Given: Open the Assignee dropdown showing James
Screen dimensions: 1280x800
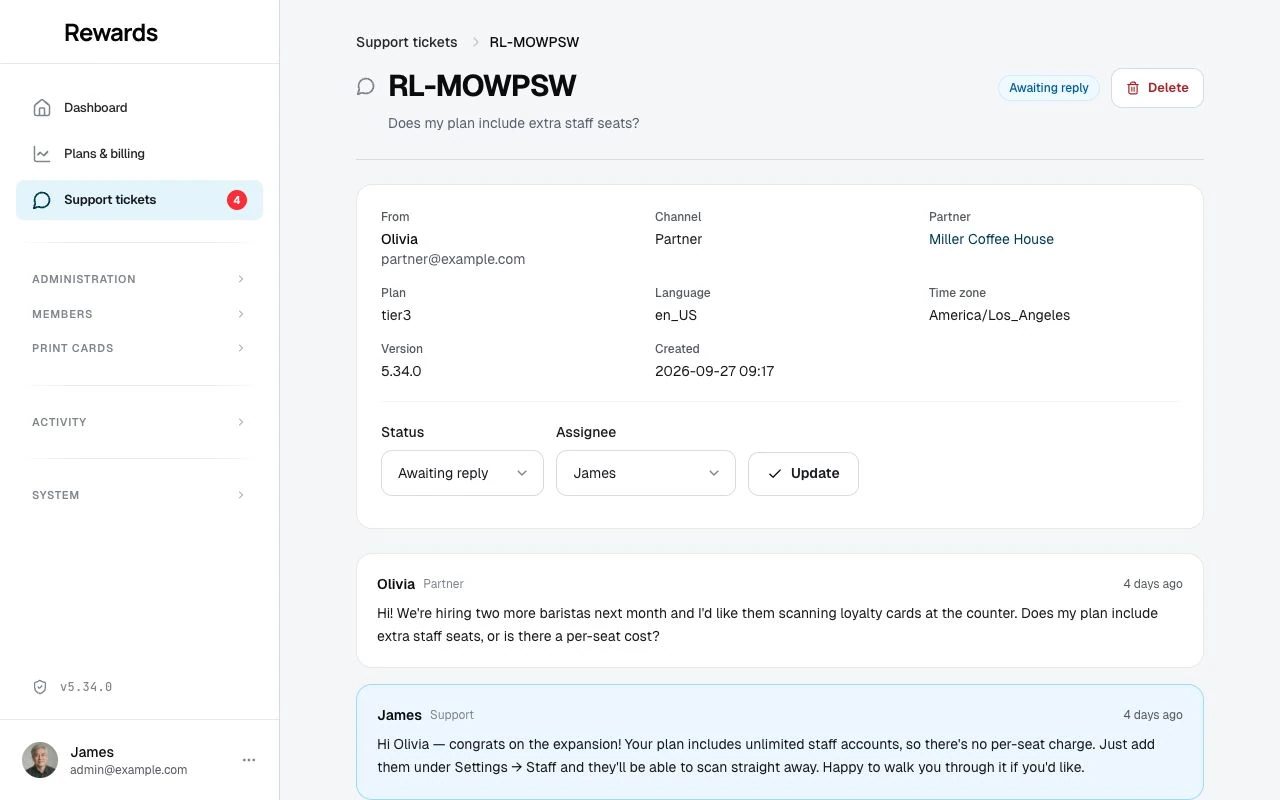Looking at the screenshot, I should (x=646, y=473).
